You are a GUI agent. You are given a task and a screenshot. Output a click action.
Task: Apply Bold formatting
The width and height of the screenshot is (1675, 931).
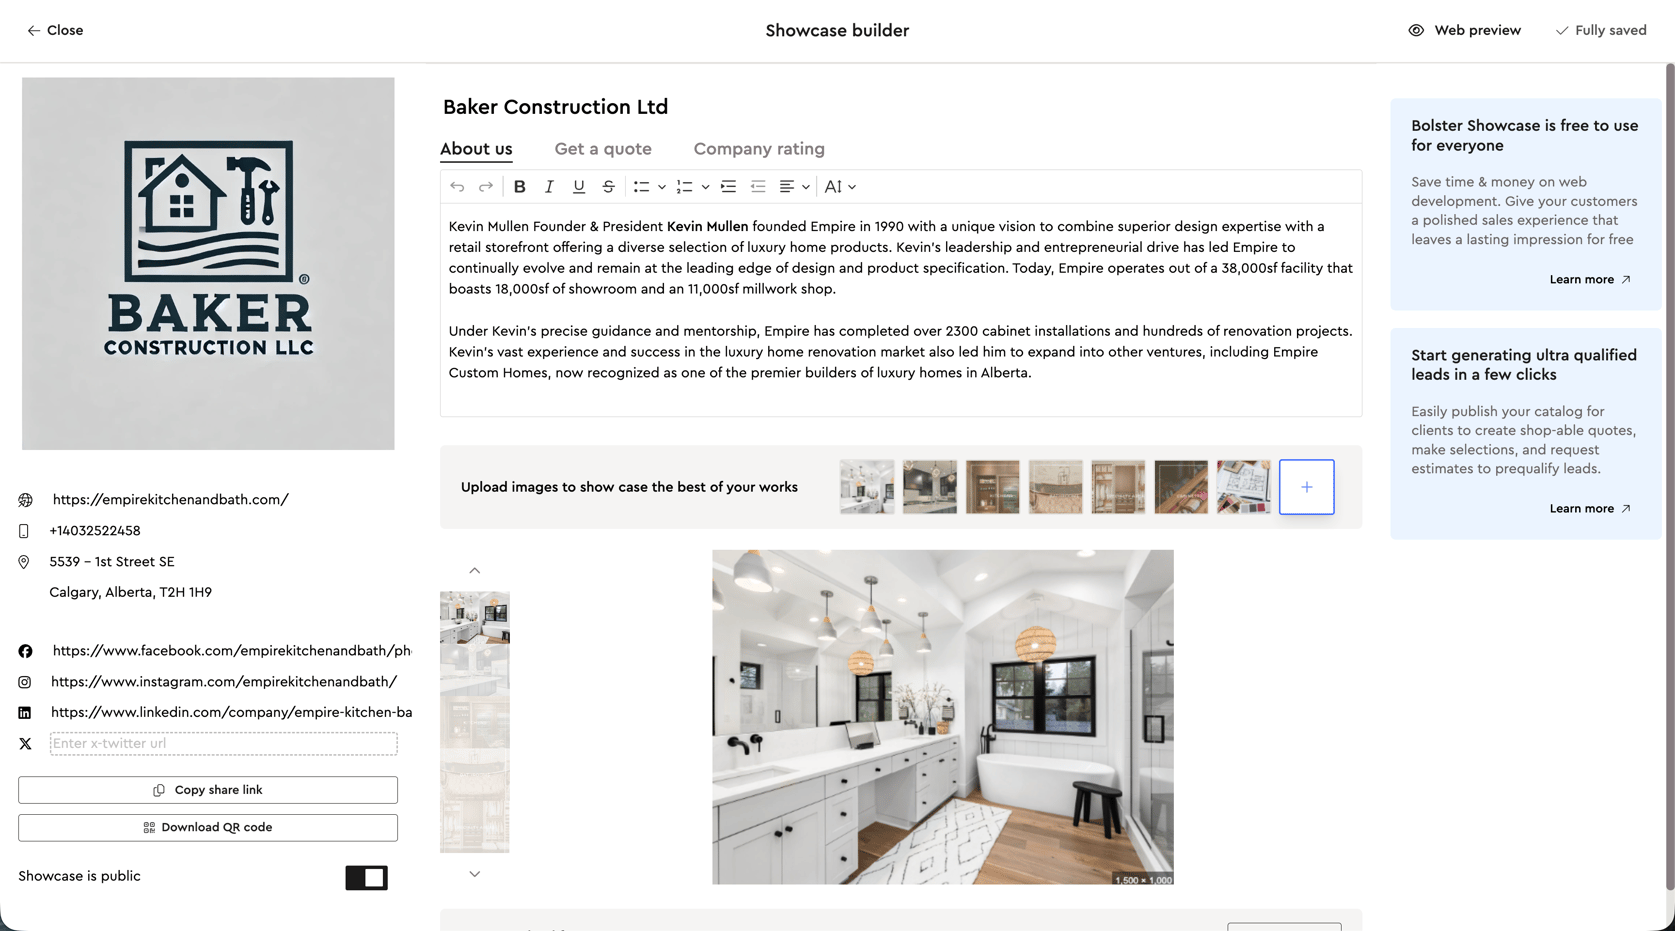point(519,187)
